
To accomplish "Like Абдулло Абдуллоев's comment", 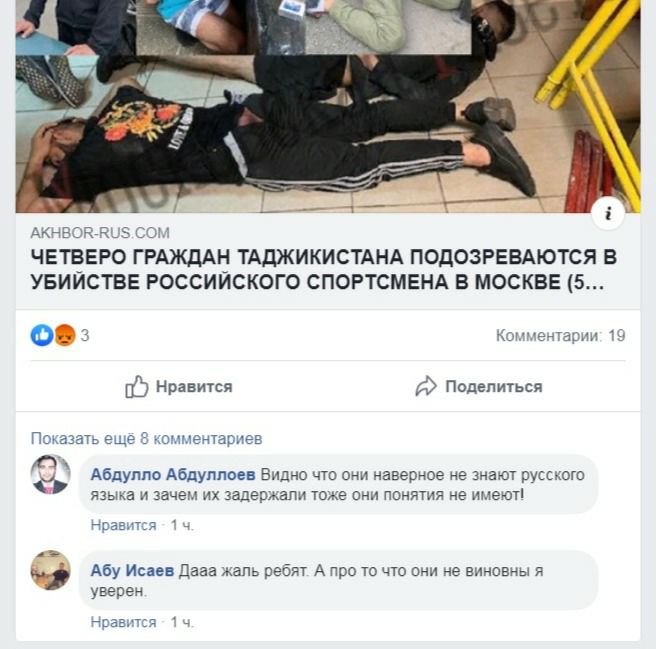I will click(123, 526).
